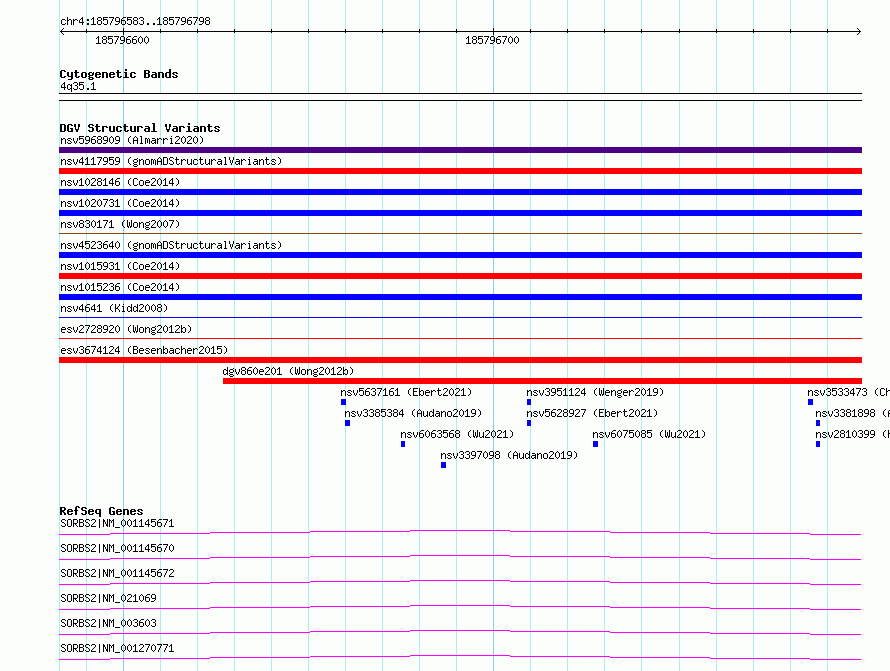
Task: Click the chr4:185796583..185796798 coordinate label
Action: tap(135, 21)
